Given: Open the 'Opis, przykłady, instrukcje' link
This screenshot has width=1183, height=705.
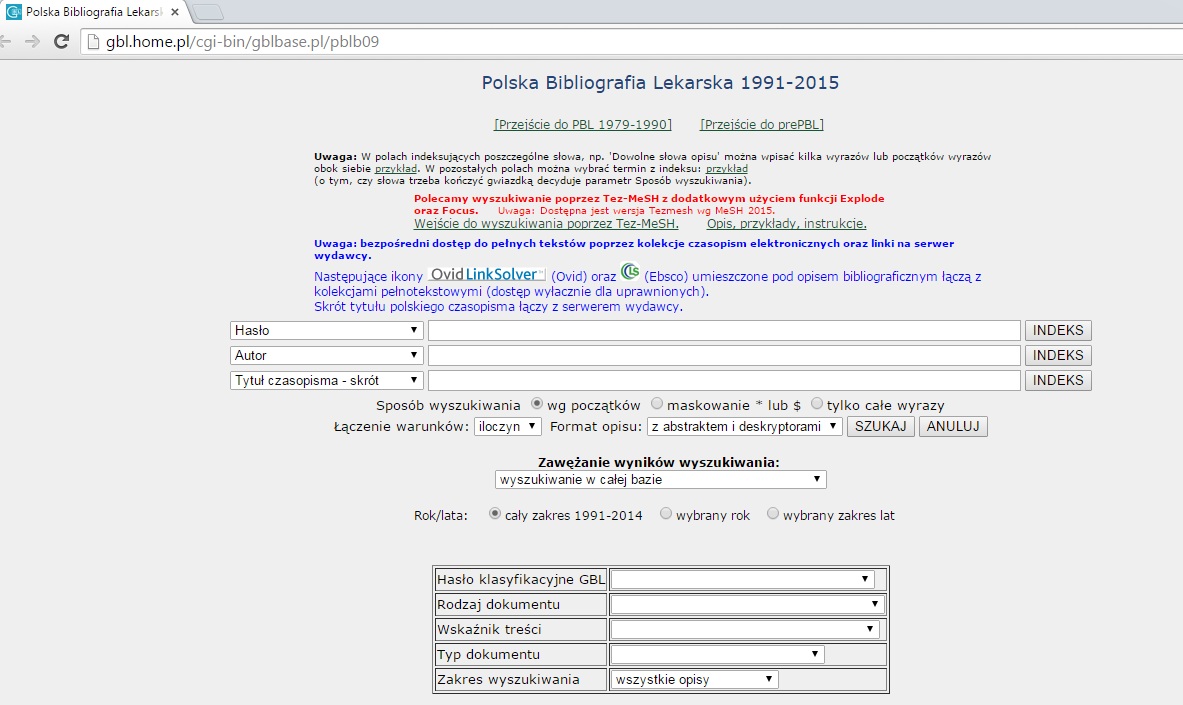Looking at the screenshot, I should 787,223.
